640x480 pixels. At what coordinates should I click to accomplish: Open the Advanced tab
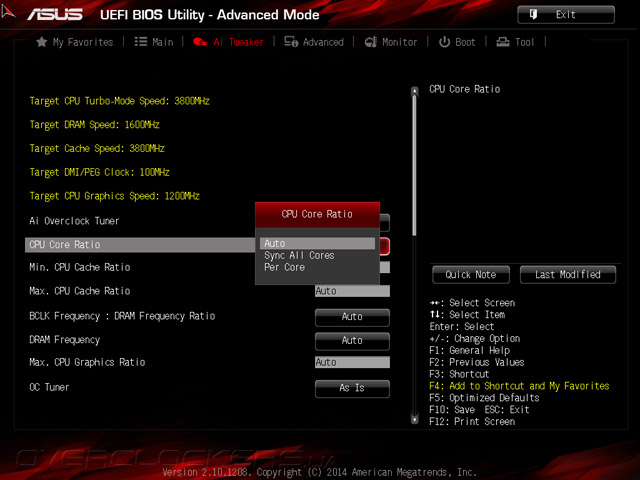314,42
